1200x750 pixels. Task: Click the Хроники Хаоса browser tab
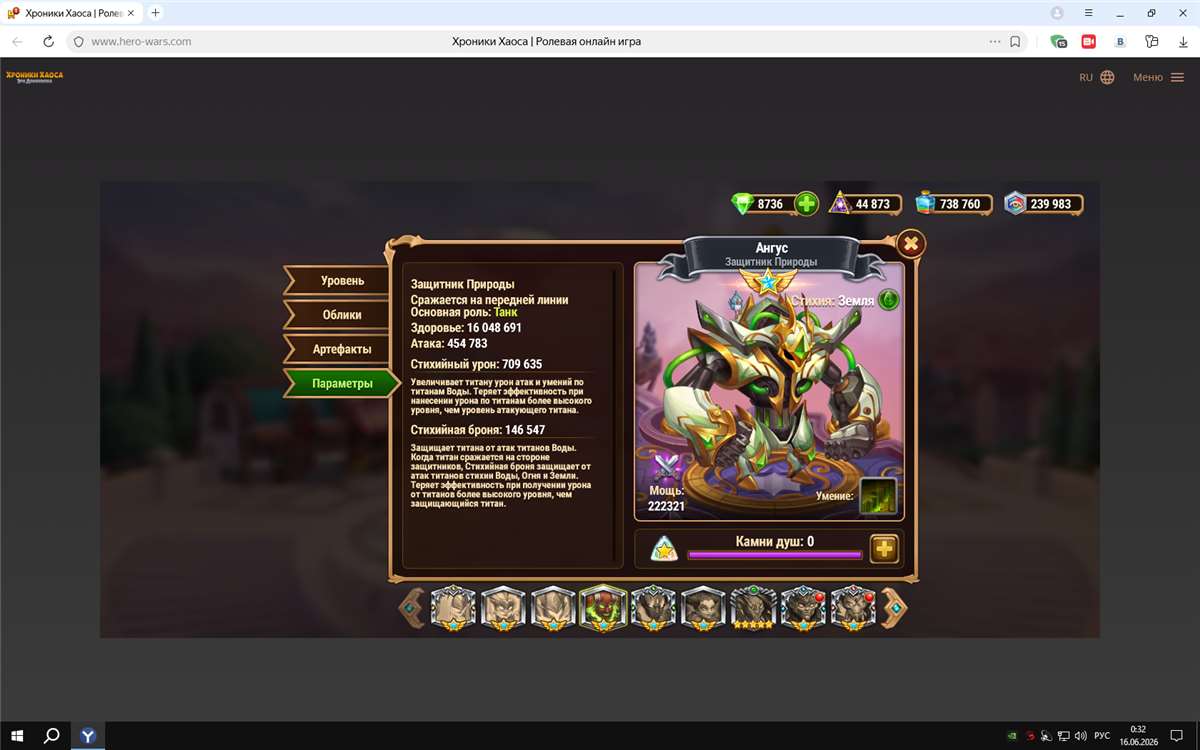coord(72,13)
